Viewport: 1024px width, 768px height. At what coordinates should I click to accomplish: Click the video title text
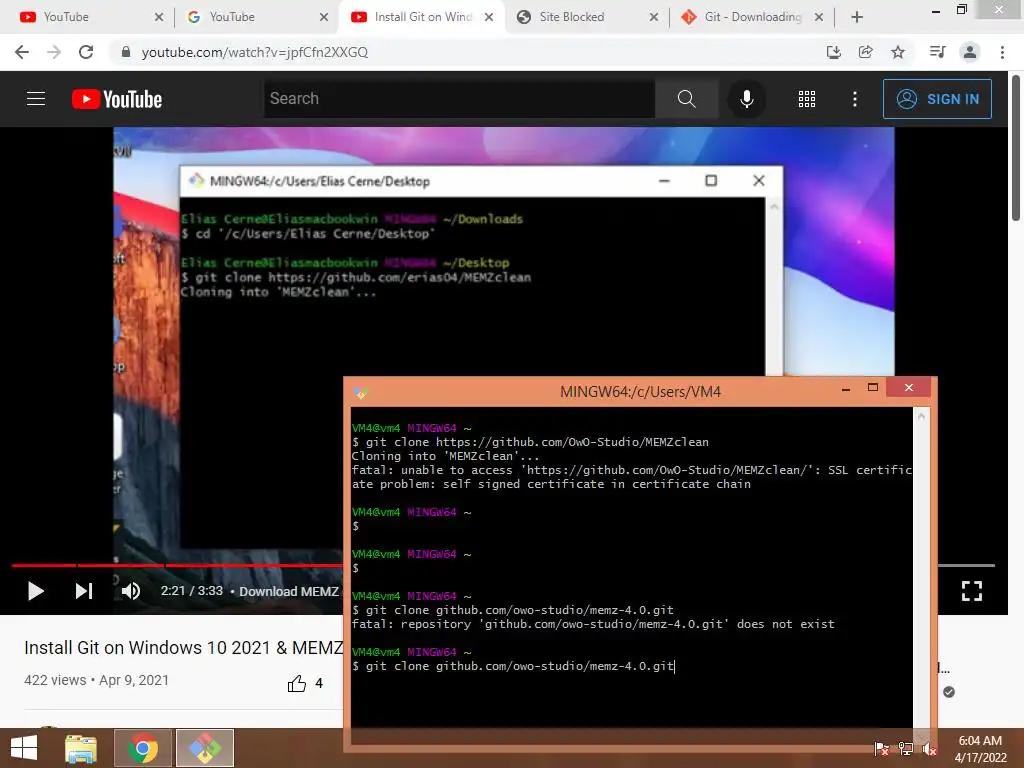coord(184,648)
